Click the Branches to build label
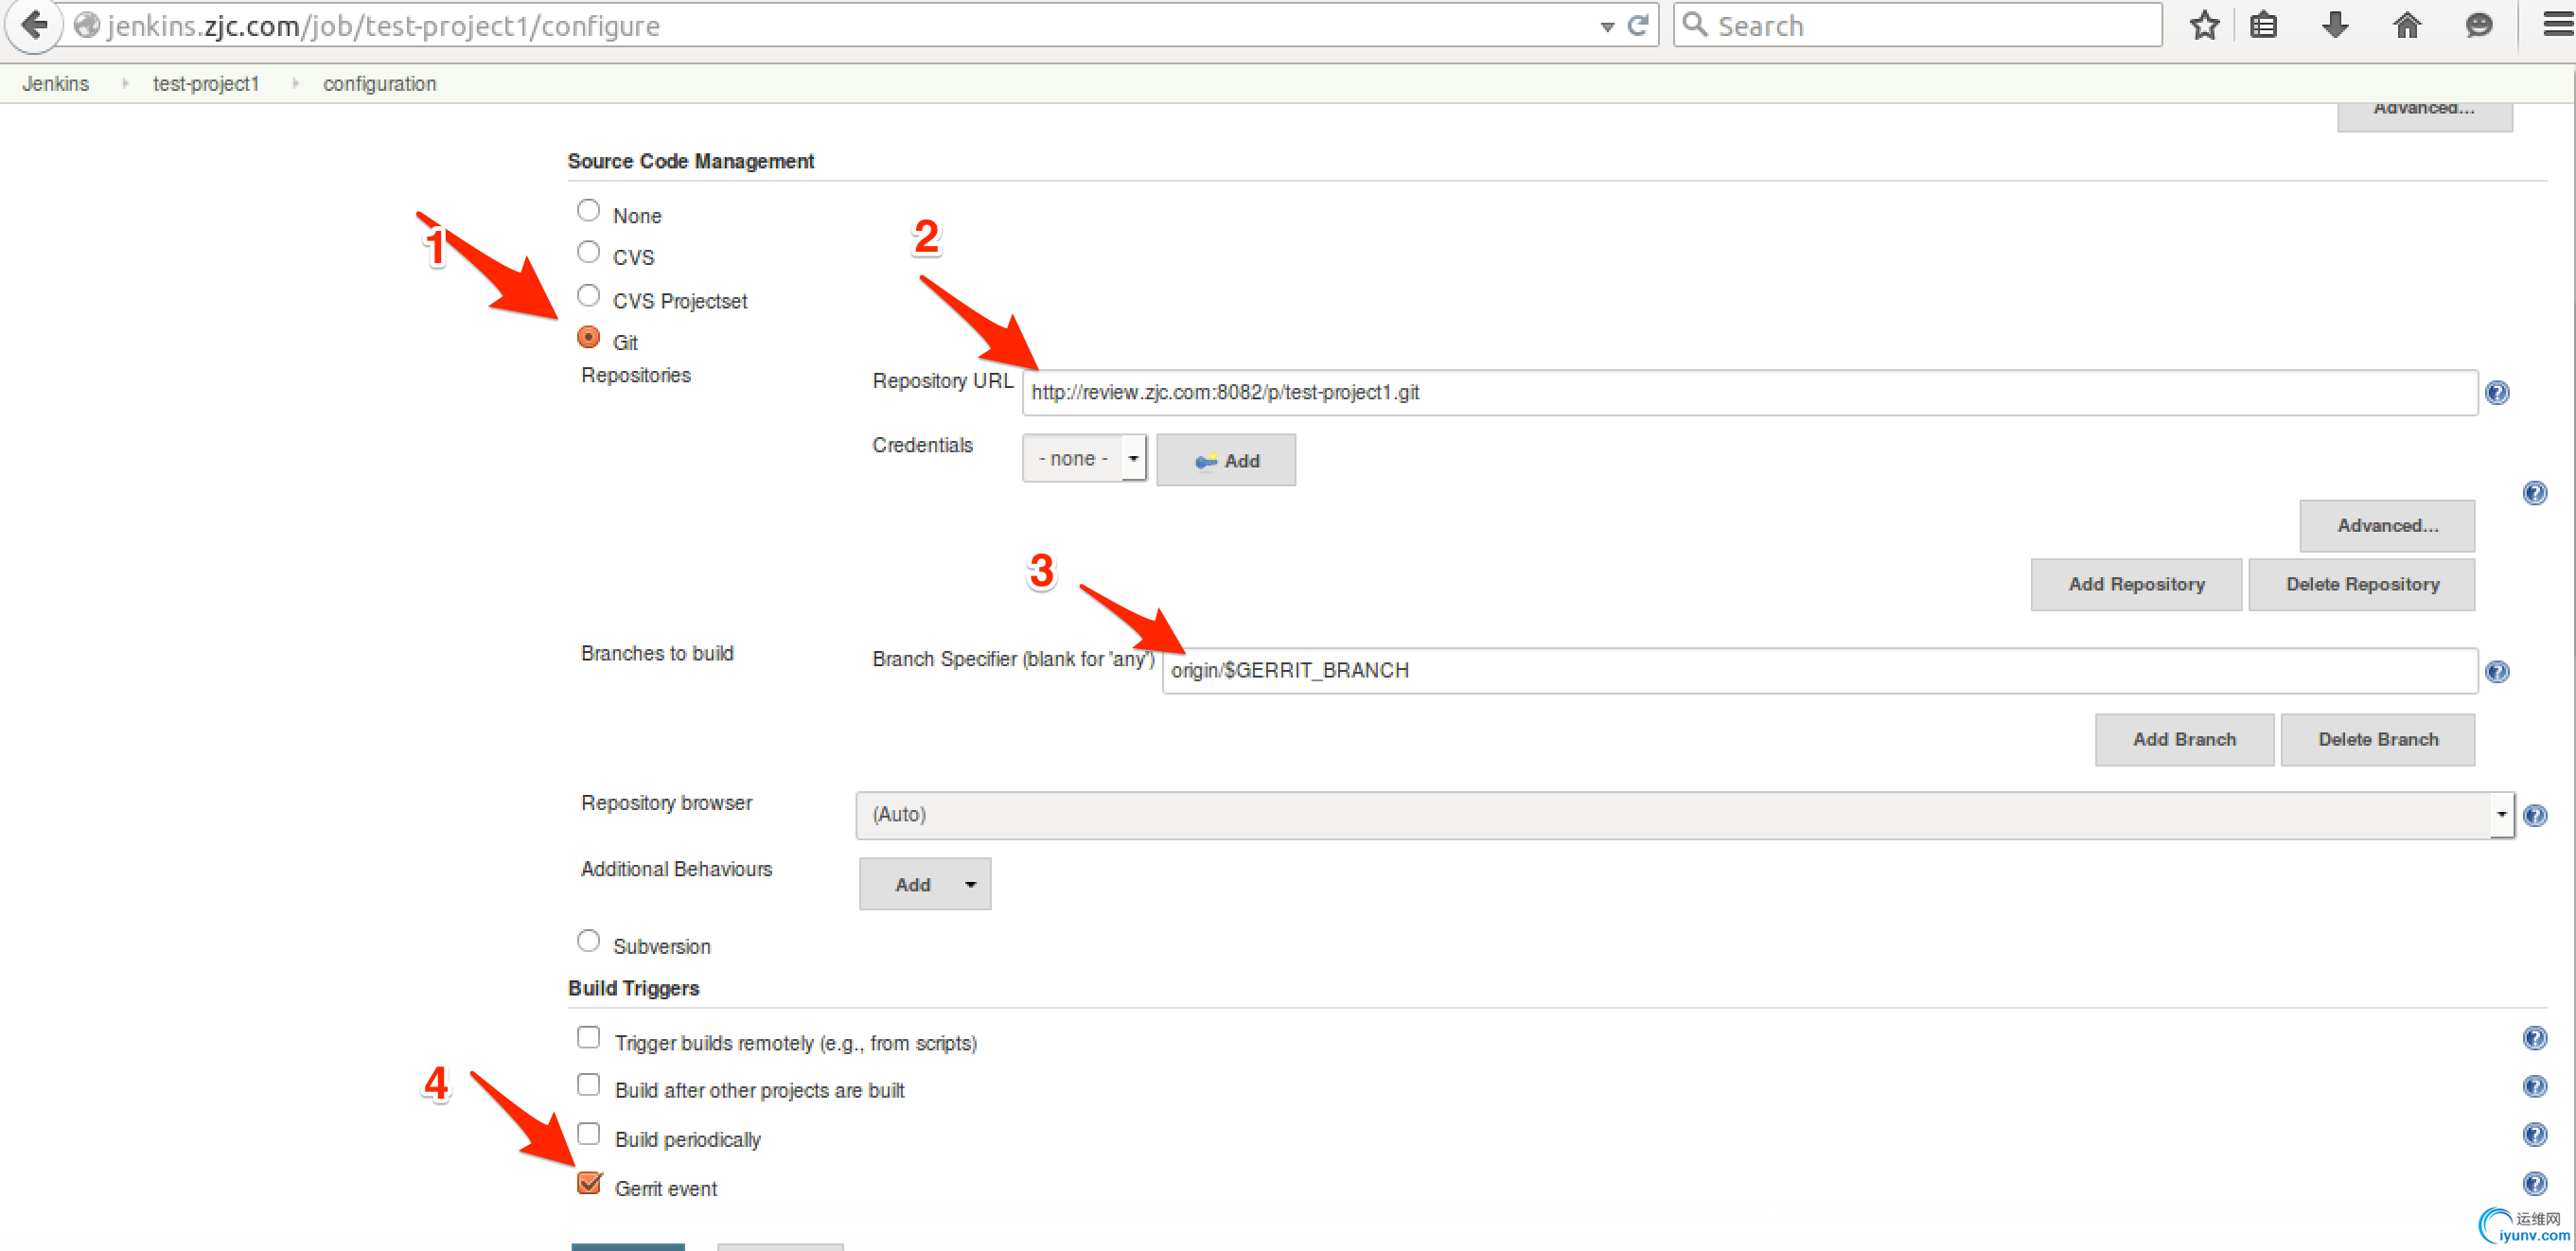Viewport: 2576px width, 1251px height. pos(657,654)
